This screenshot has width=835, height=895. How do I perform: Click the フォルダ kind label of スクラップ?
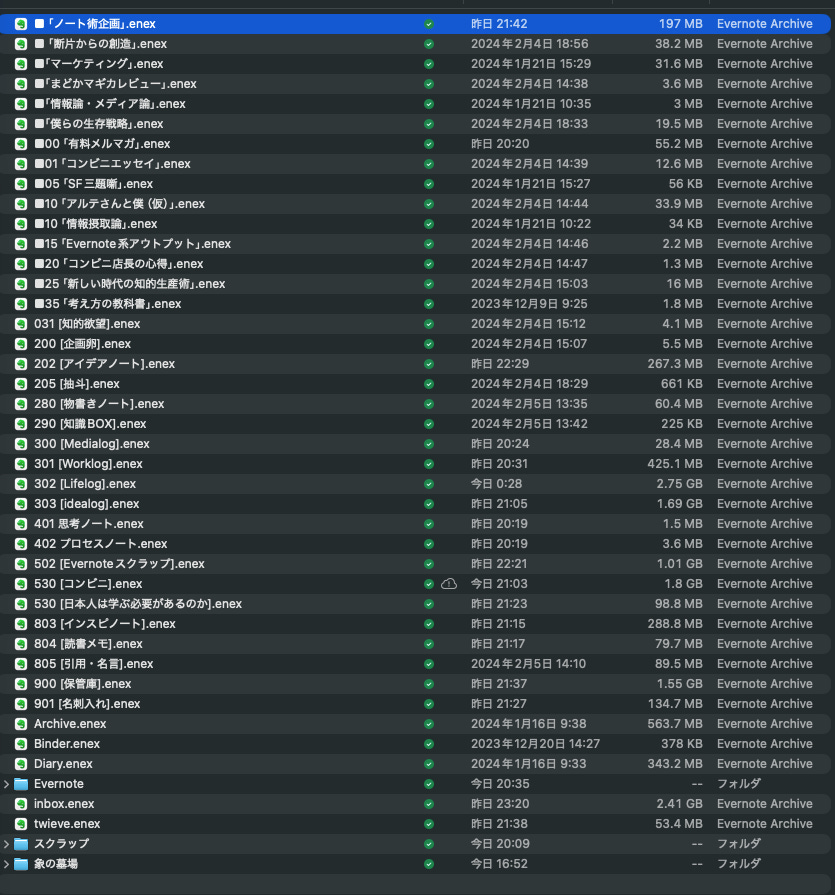pos(739,844)
